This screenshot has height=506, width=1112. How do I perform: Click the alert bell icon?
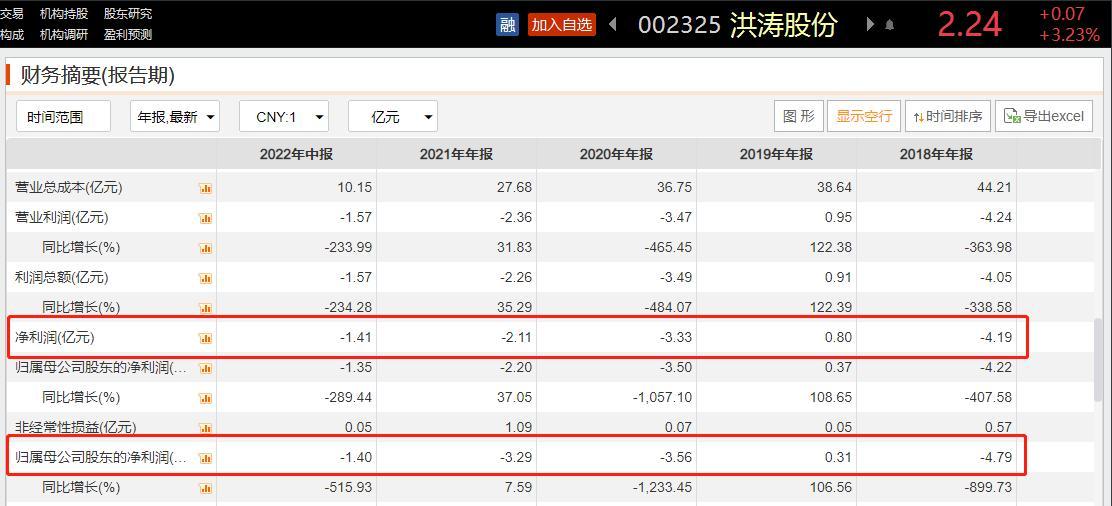click(890, 26)
